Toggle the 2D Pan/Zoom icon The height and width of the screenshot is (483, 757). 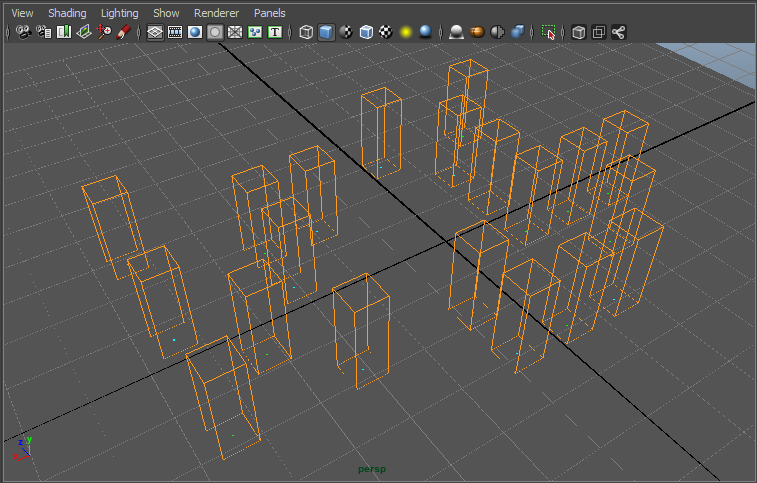pos(104,32)
